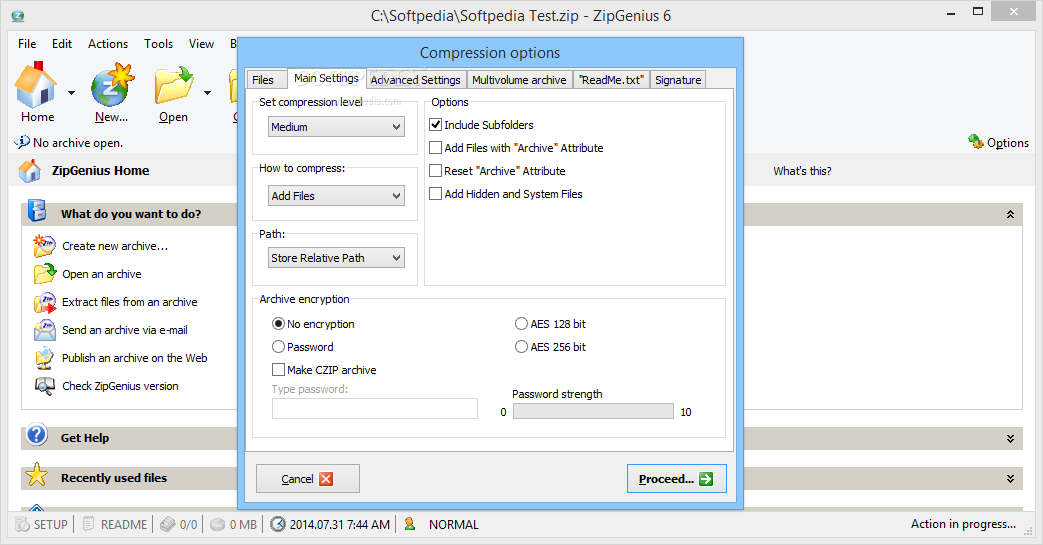Expand the Get Help section chevron
This screenshot has width=1043, height=545.
click(1010, 439)
